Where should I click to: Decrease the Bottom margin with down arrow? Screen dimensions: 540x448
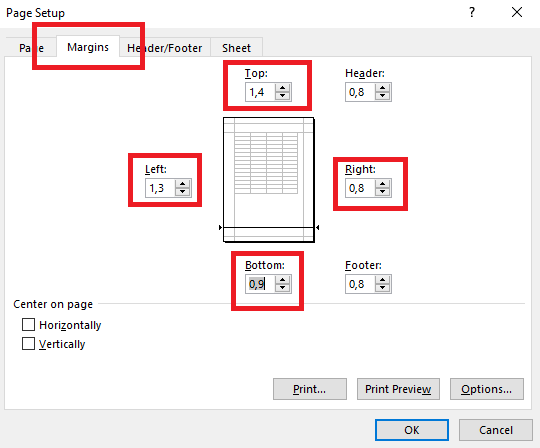[x=283, y=289]
